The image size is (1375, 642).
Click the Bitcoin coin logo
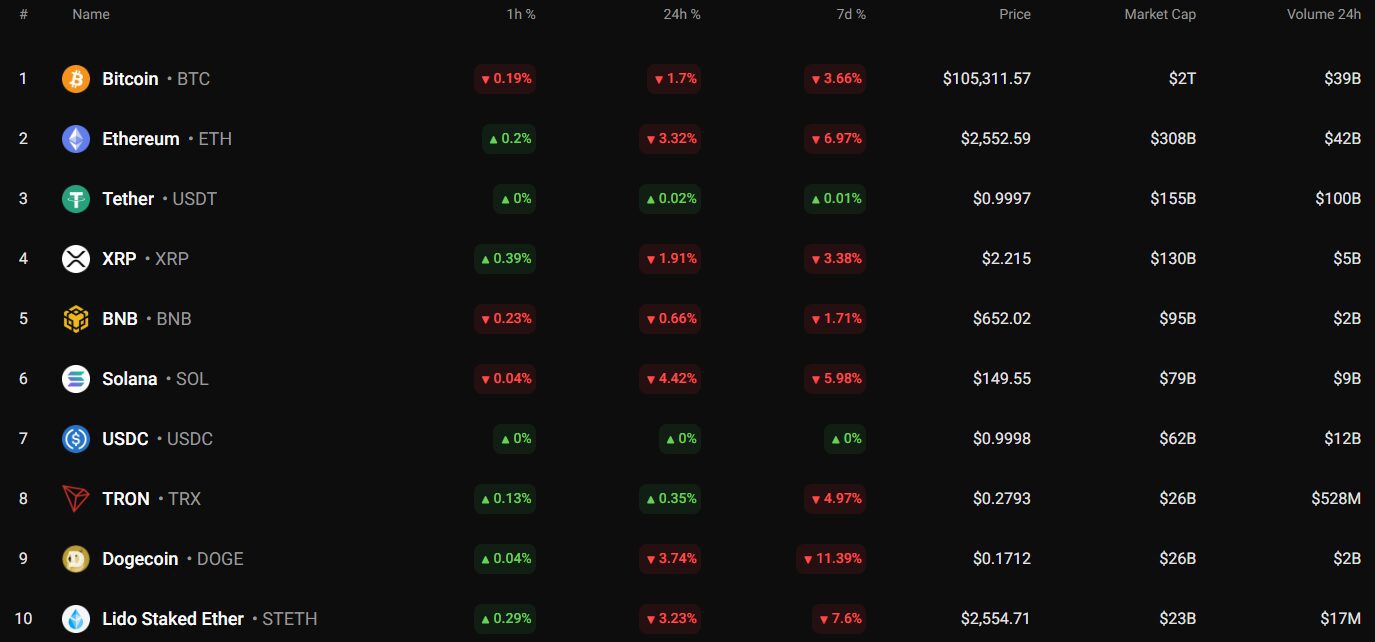click(76, 78)
